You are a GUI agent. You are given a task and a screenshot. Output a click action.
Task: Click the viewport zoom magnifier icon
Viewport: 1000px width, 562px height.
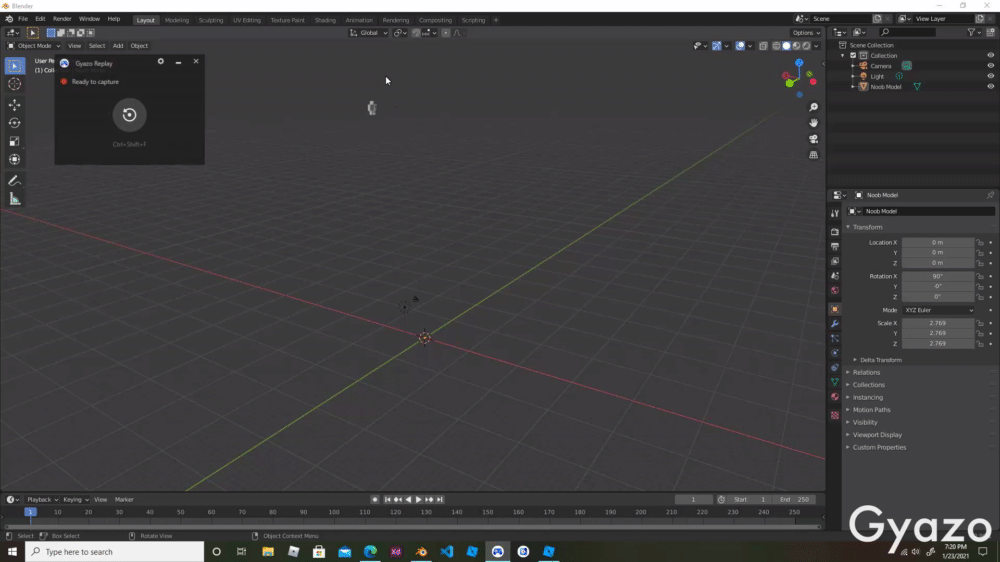click(814, 107)
